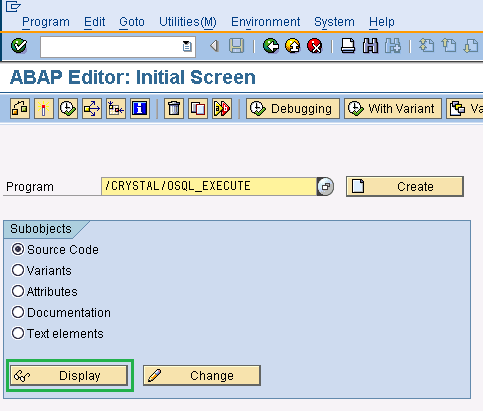Click the Execute clock-checkmark icon
Screen dimensions: 483x411
pyautogui.click(x=68, y=108)
